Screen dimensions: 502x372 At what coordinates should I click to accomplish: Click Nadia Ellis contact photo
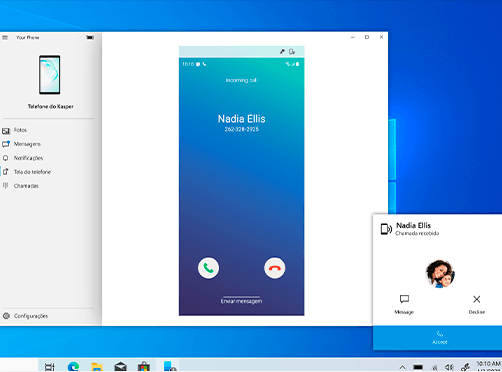pos(440,274)
